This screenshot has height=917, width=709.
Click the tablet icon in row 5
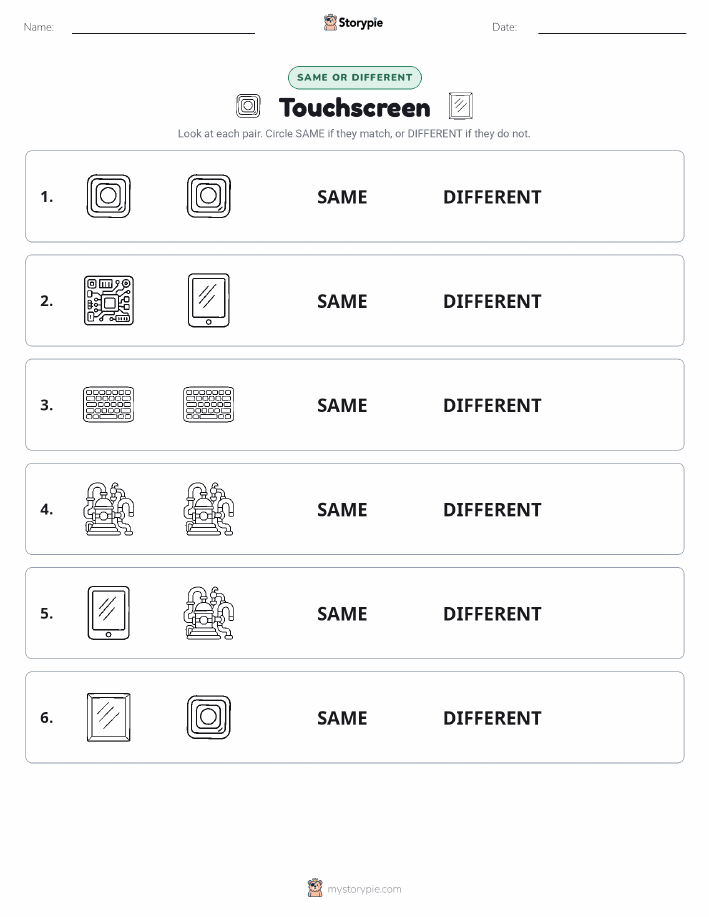click(109, 613)
